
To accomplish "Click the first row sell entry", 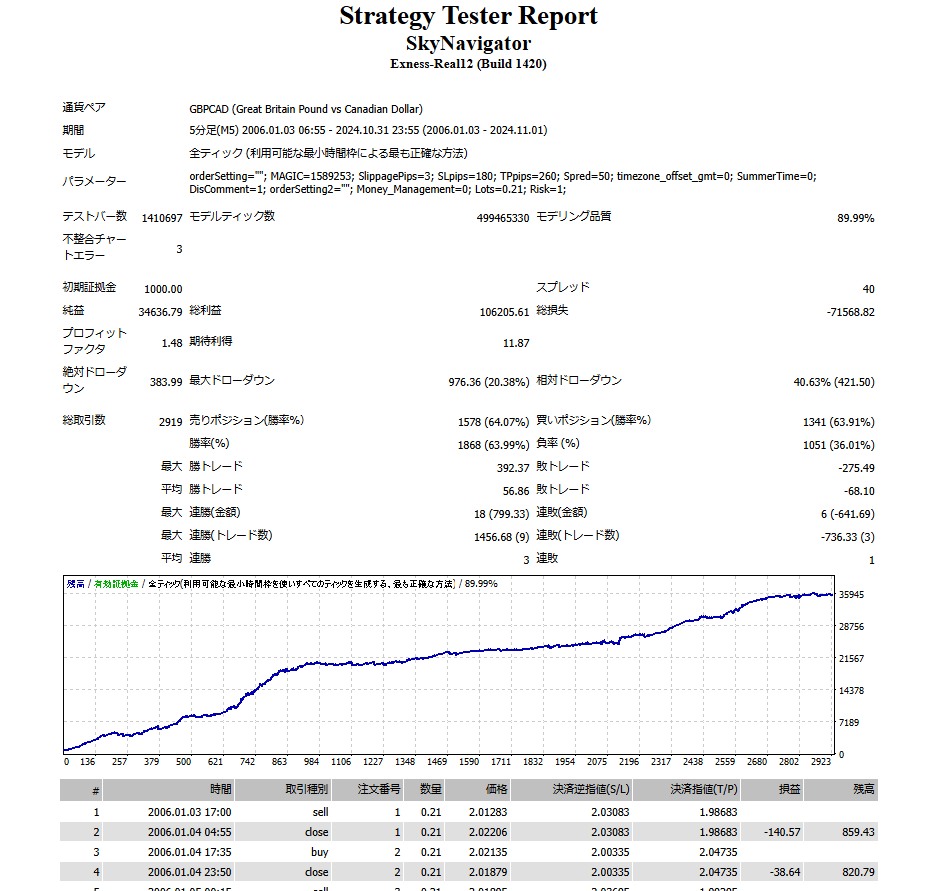I will pyautogui.click(x=320, y=813).
